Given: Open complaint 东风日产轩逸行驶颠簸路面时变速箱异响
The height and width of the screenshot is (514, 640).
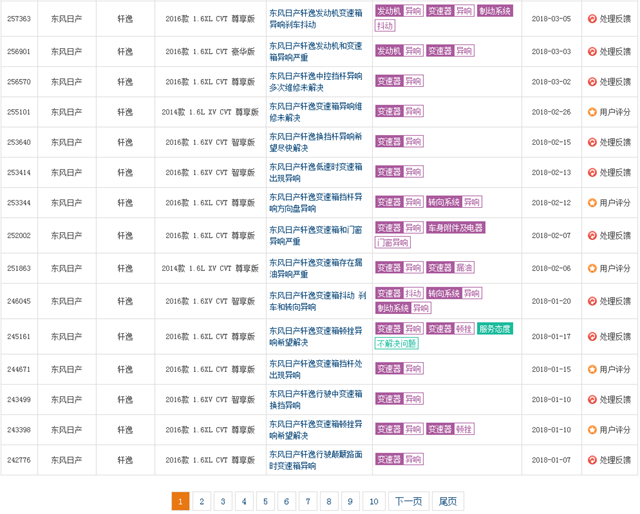Looking at the screenshot, I should tap(316, 460).
